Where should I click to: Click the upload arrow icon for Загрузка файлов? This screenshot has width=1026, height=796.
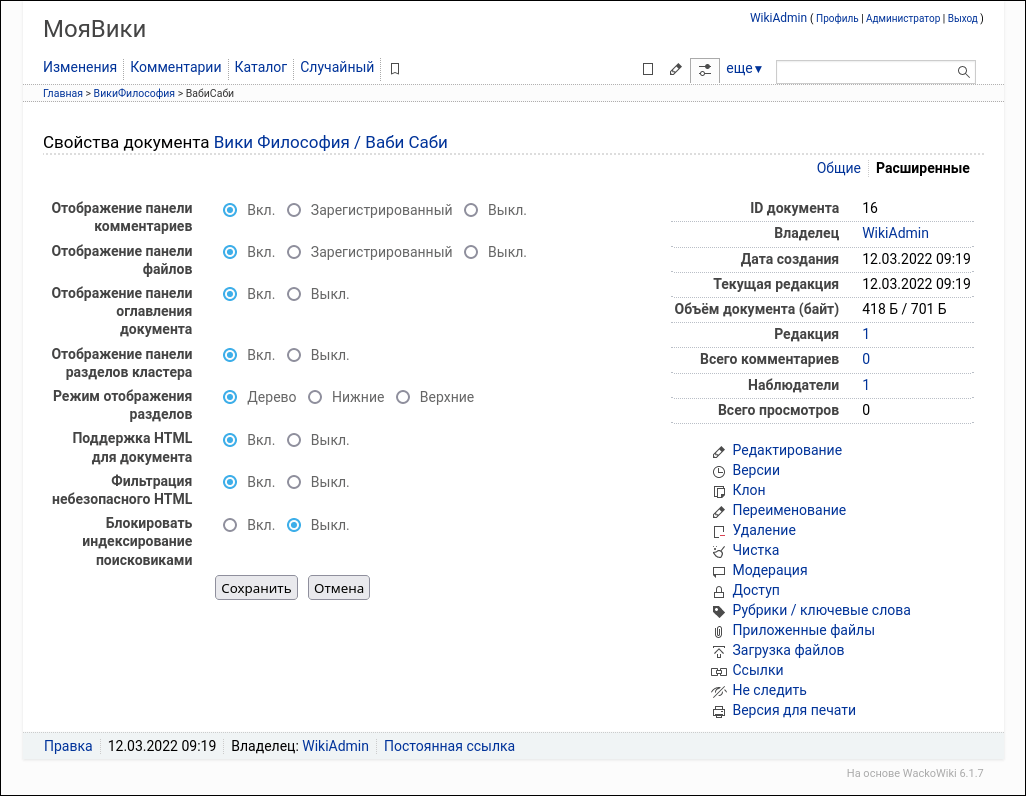point(718,650)
